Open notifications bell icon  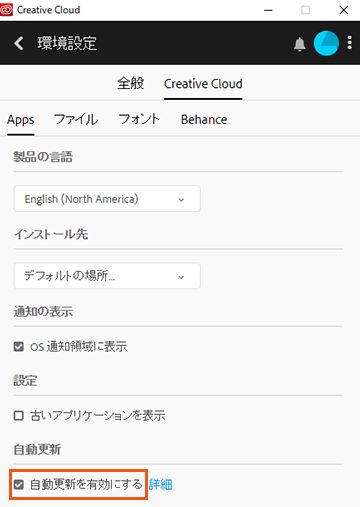click(x=300, y=44)
